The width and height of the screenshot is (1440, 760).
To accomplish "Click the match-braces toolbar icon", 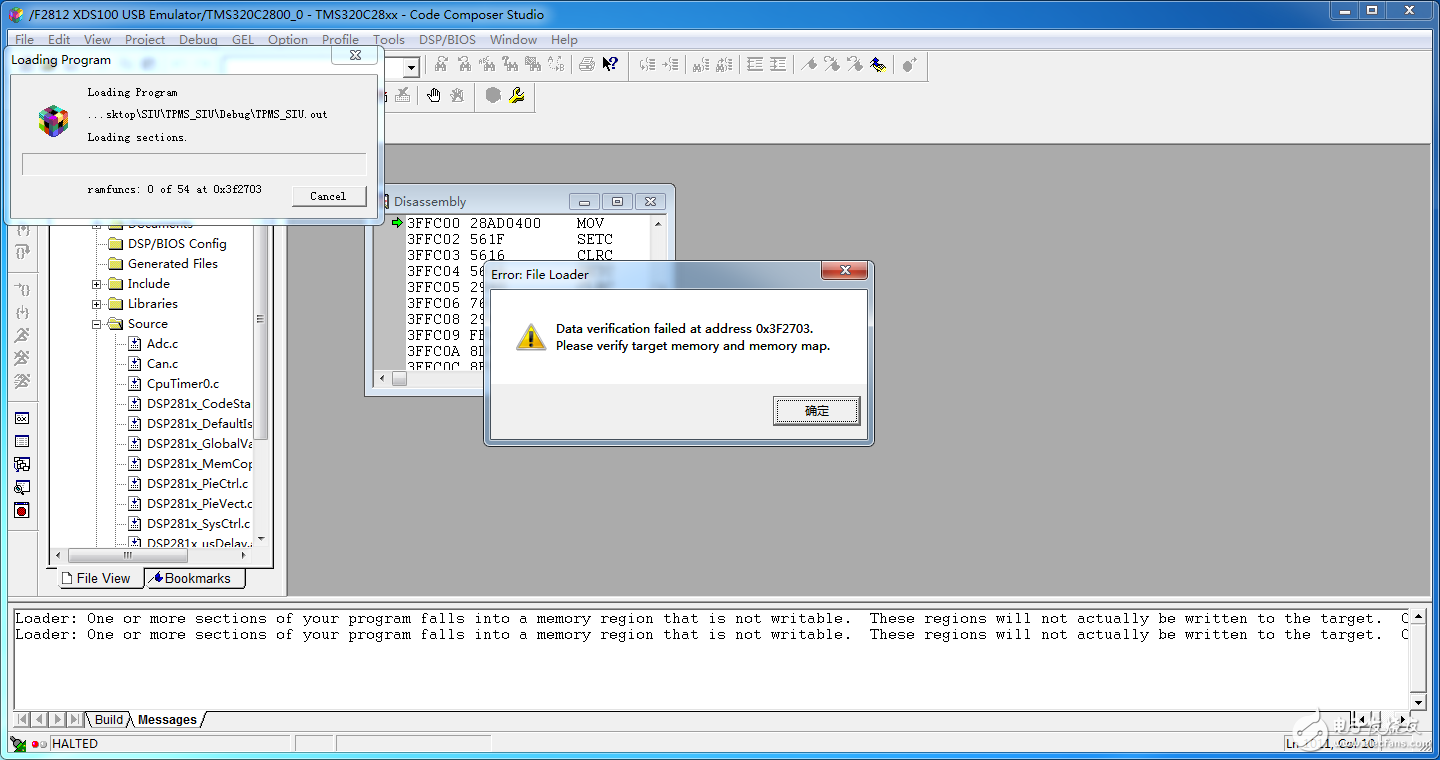I will [647, 64].
